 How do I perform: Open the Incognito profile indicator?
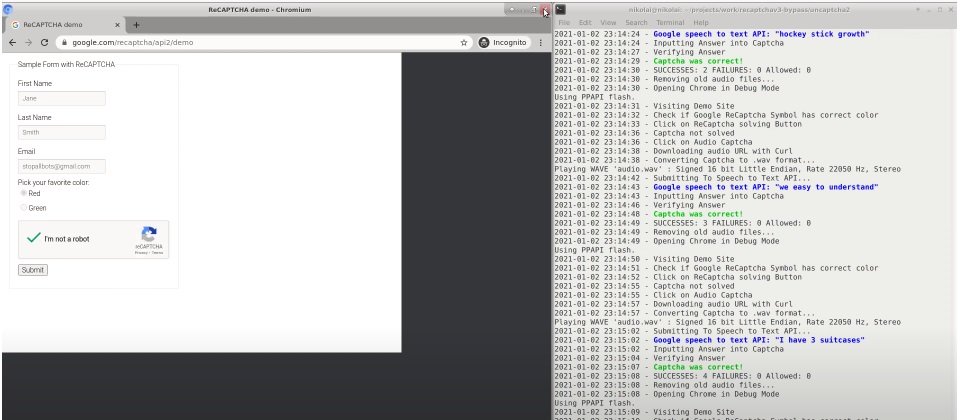pyautogui.click(x=503, y=43)
